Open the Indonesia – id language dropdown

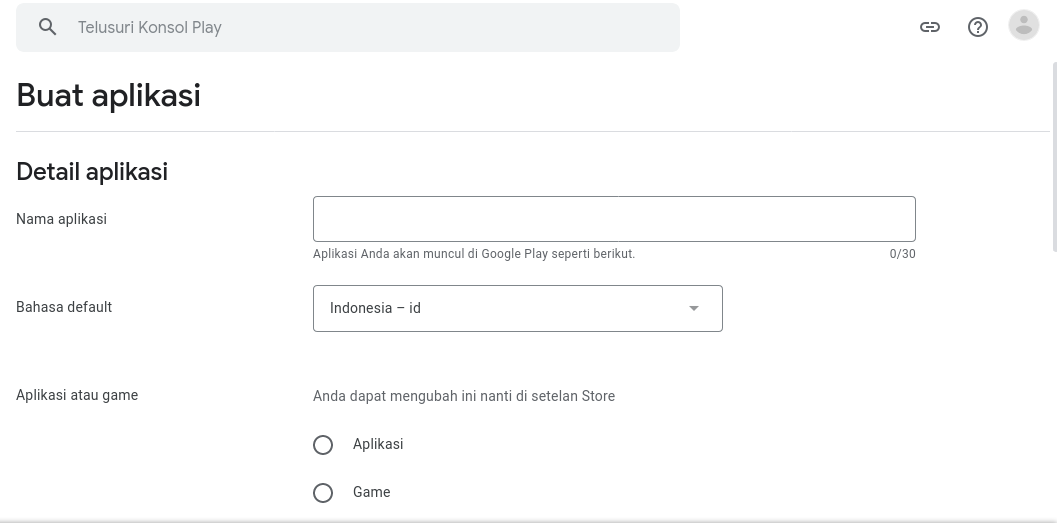pyautogui.click(x=500, y=308)
